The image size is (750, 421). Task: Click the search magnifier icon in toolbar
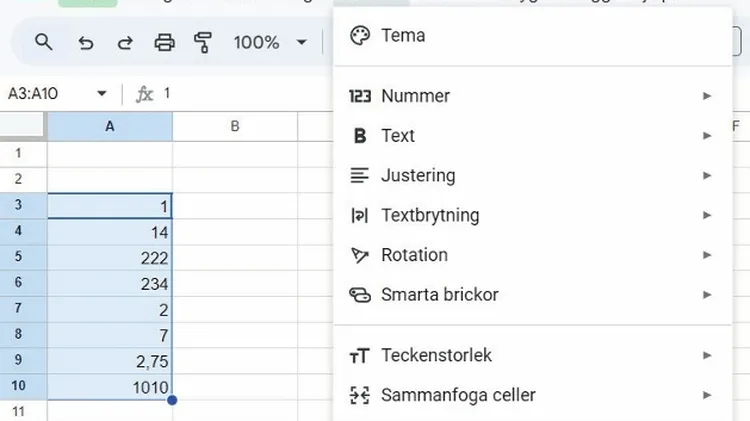43,42
